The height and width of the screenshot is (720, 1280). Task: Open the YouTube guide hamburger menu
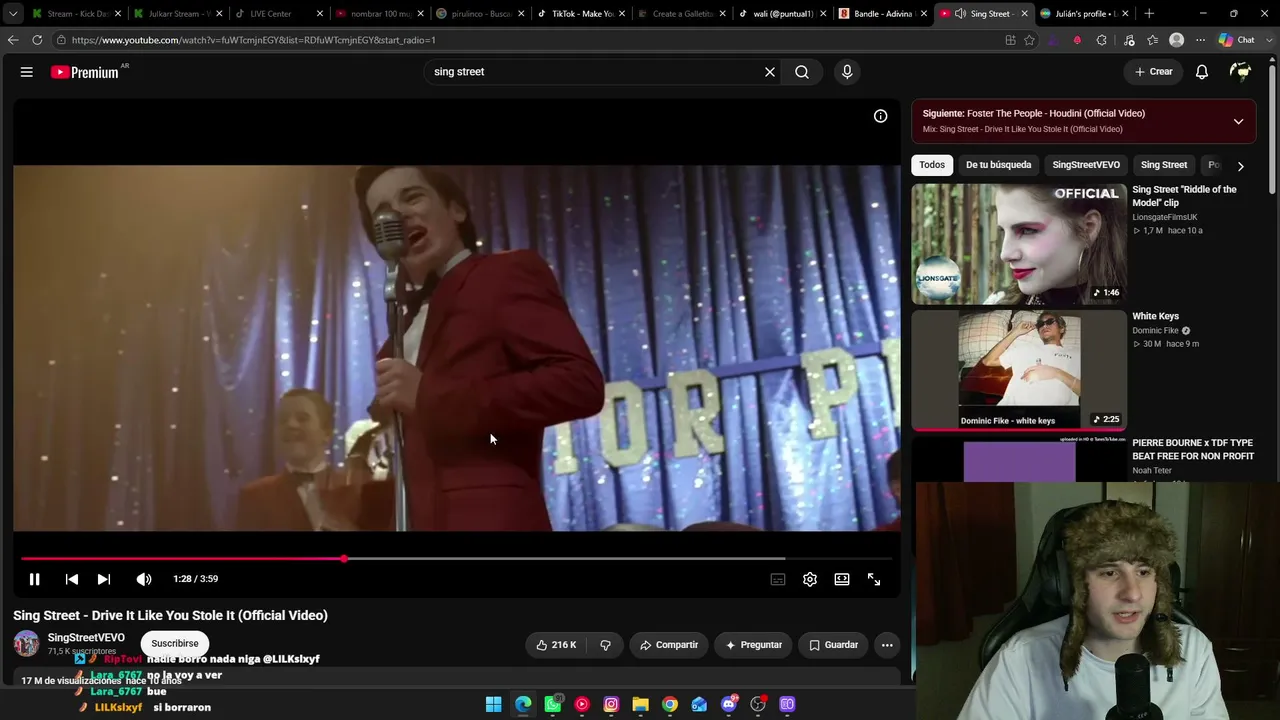tap(27, 72)
